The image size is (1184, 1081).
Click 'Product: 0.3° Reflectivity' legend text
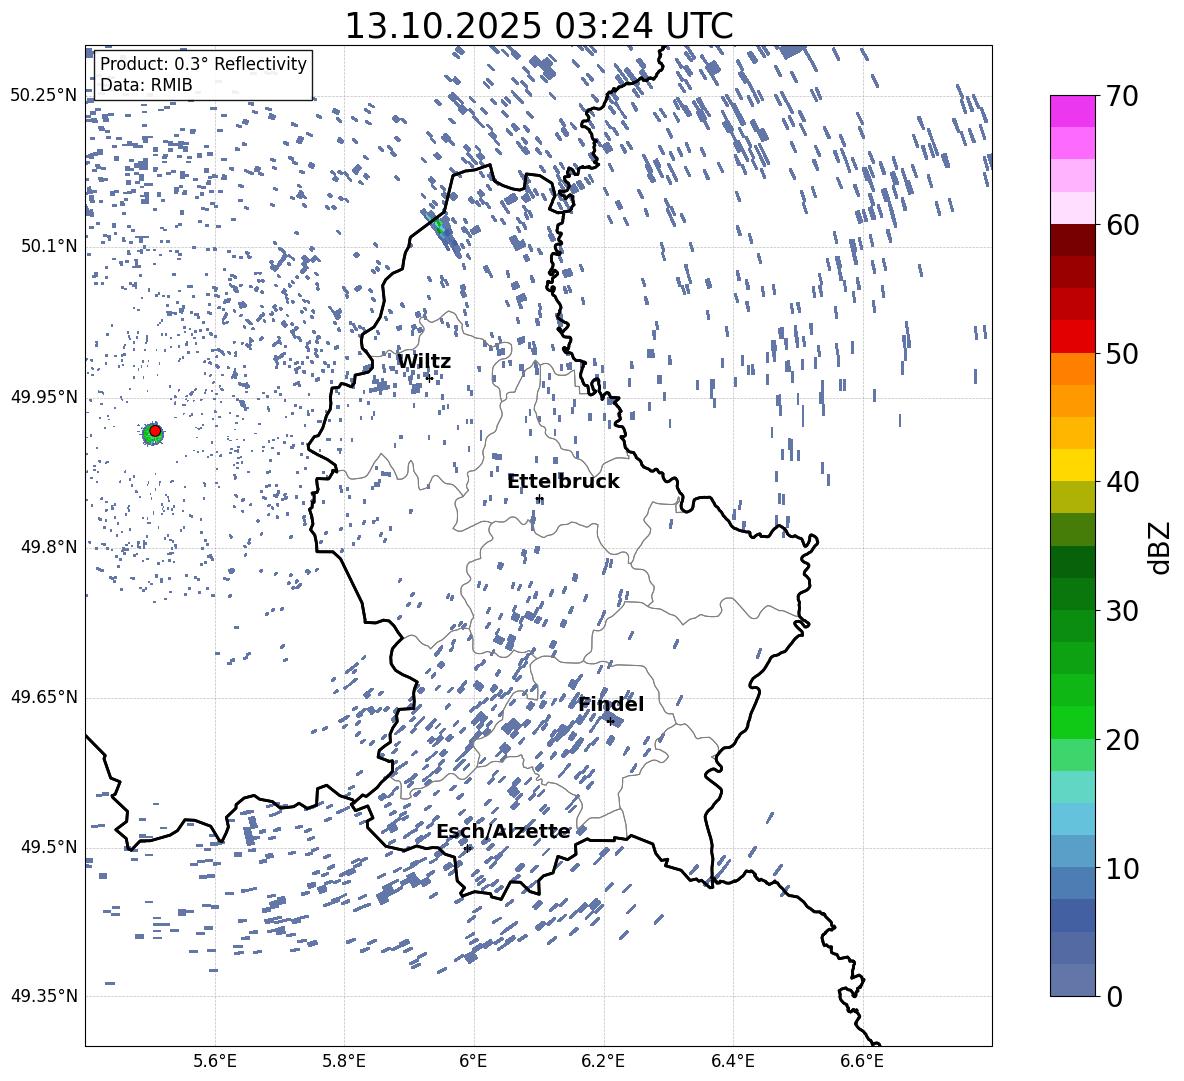pyautogui.click(x=203, y=64)
